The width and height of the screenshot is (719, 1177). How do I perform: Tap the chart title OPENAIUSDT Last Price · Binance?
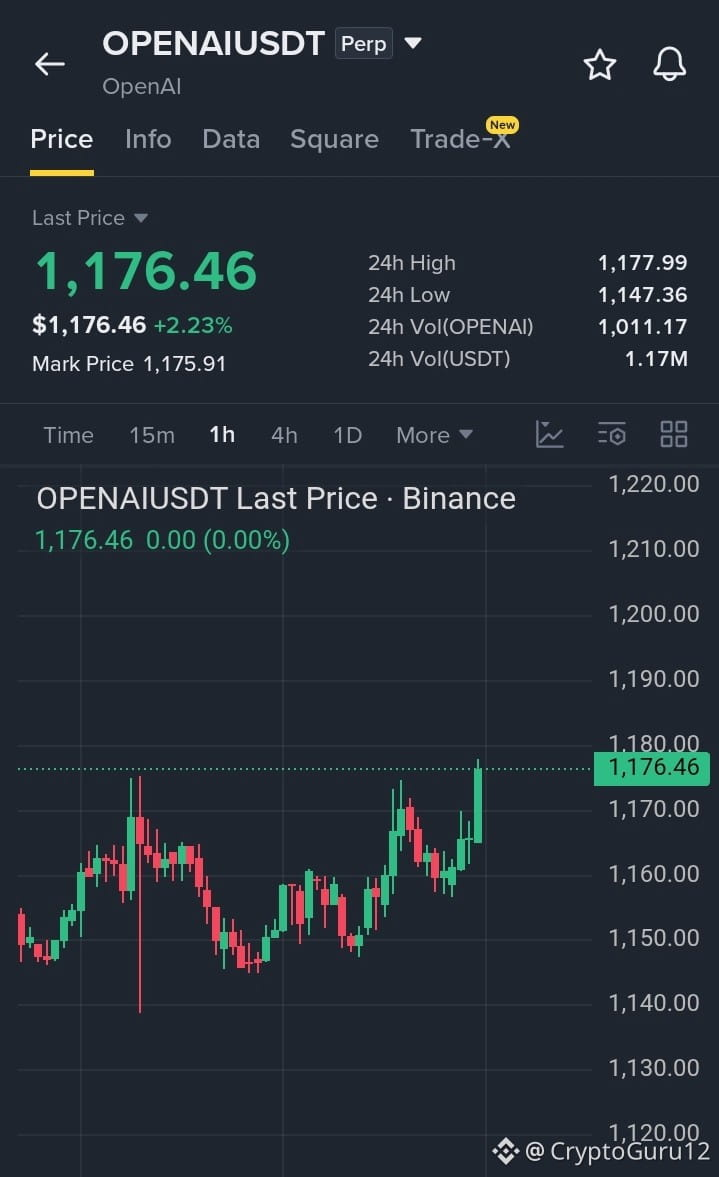[276, 499]
